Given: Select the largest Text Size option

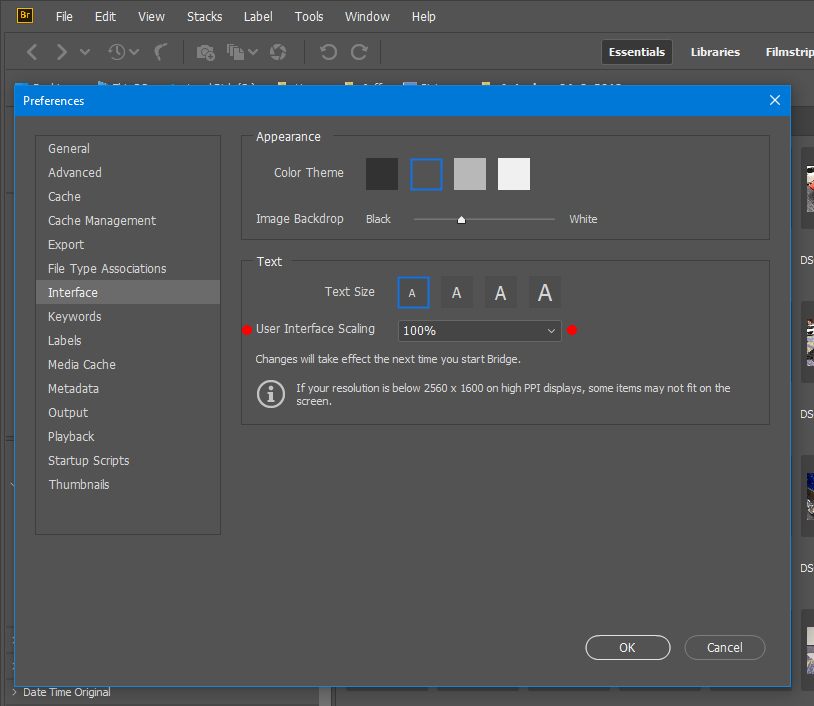Looking at the screenshot, I should coord(544,291).
